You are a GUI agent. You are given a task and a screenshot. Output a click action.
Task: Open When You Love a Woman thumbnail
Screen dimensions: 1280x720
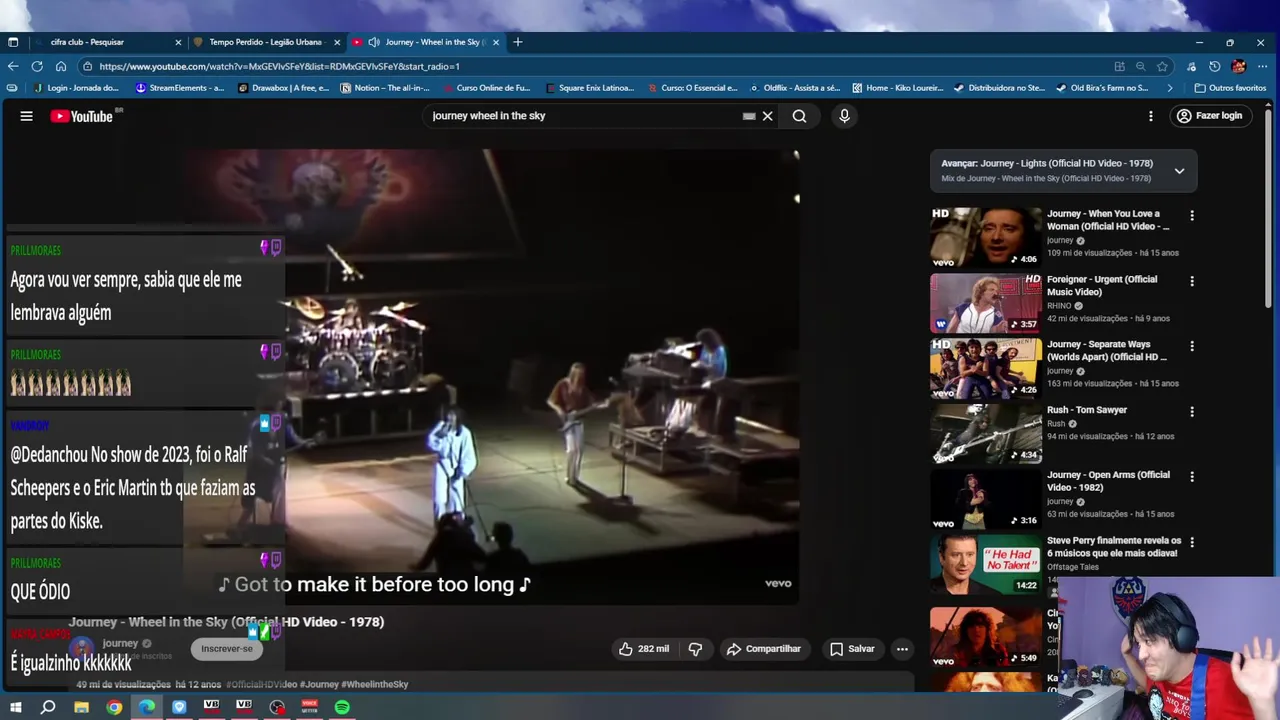(x=985, y=237)
